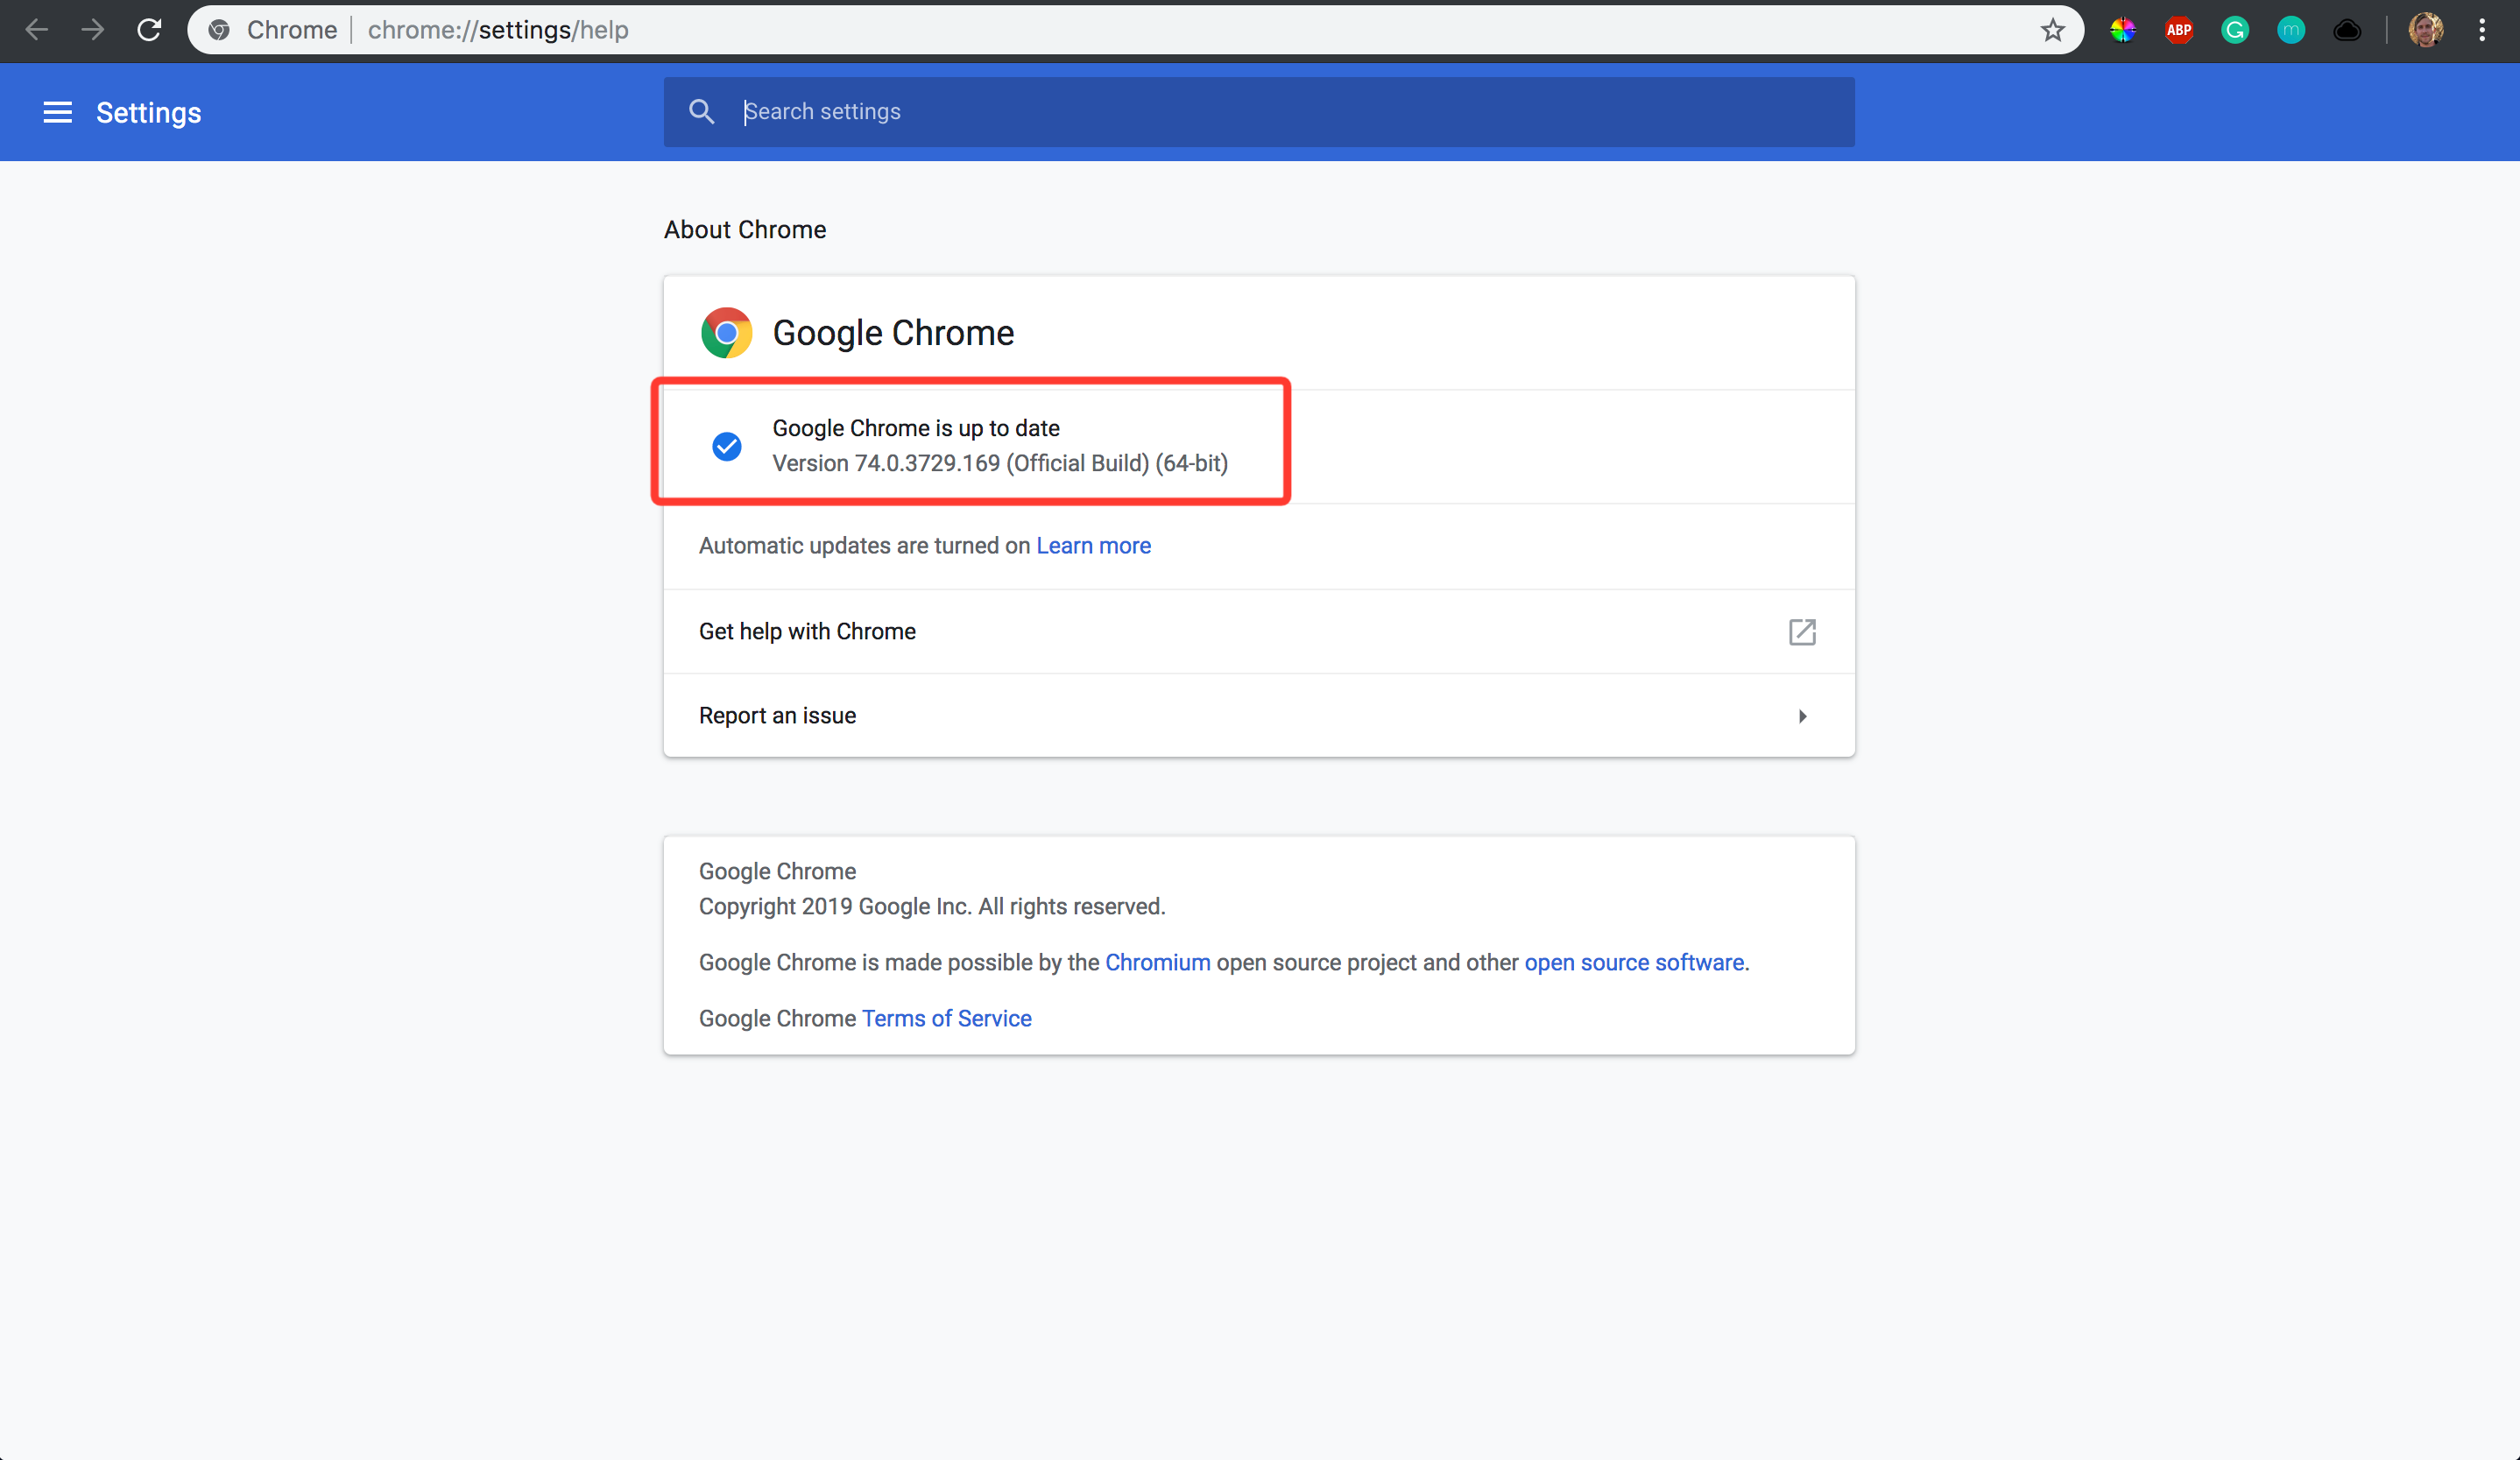Click the Learn more automatic updates link
The image size is (2520, 1460).
click(1093, 544)
